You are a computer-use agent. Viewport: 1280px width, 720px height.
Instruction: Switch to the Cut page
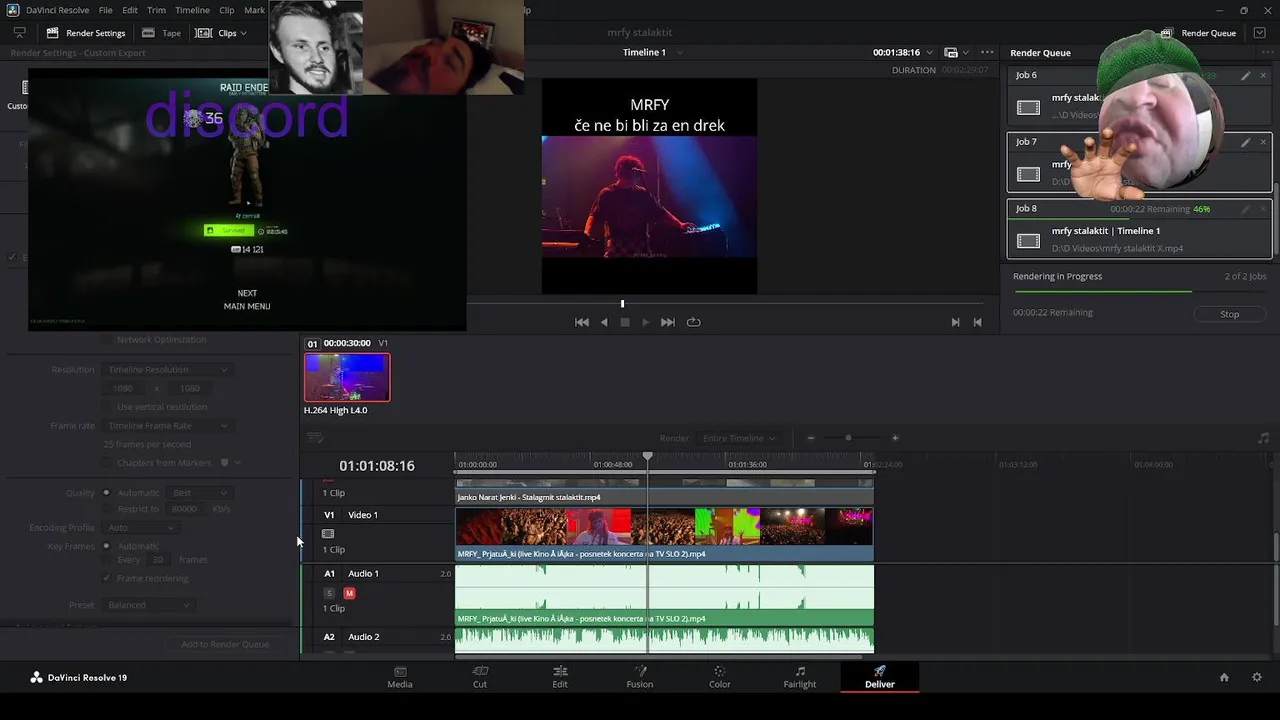(x=480, y=677)
